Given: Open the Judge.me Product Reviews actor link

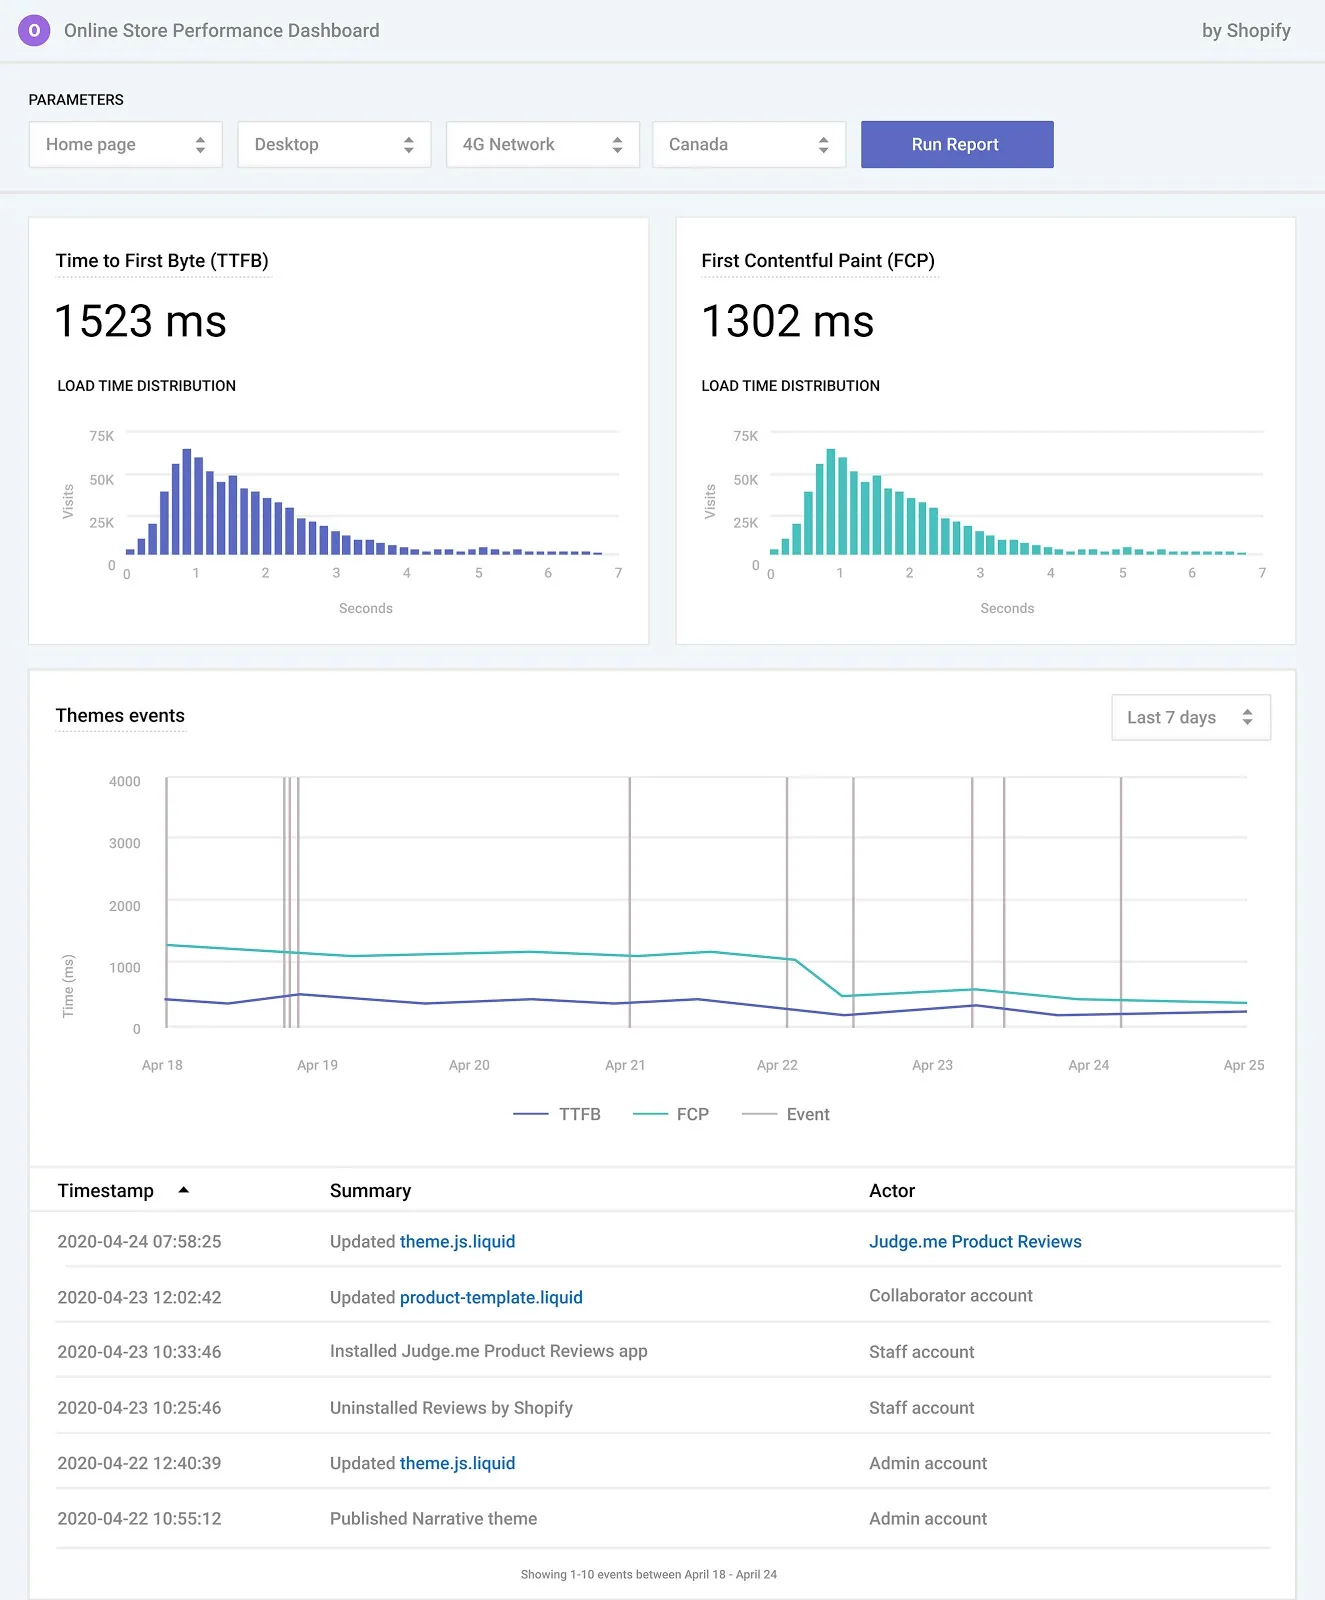Looking at the screenshot, I should pos(975,1241).
